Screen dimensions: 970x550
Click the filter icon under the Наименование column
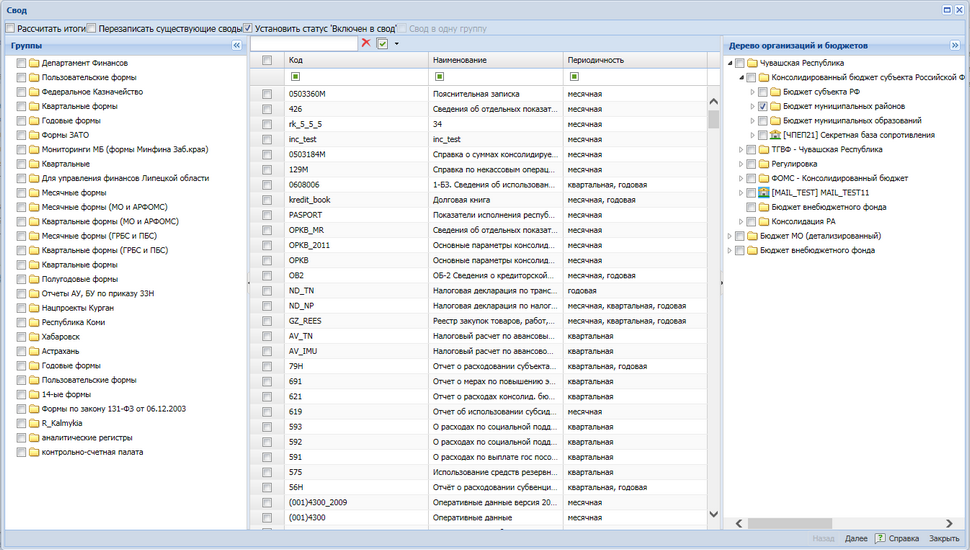(439, 77)
